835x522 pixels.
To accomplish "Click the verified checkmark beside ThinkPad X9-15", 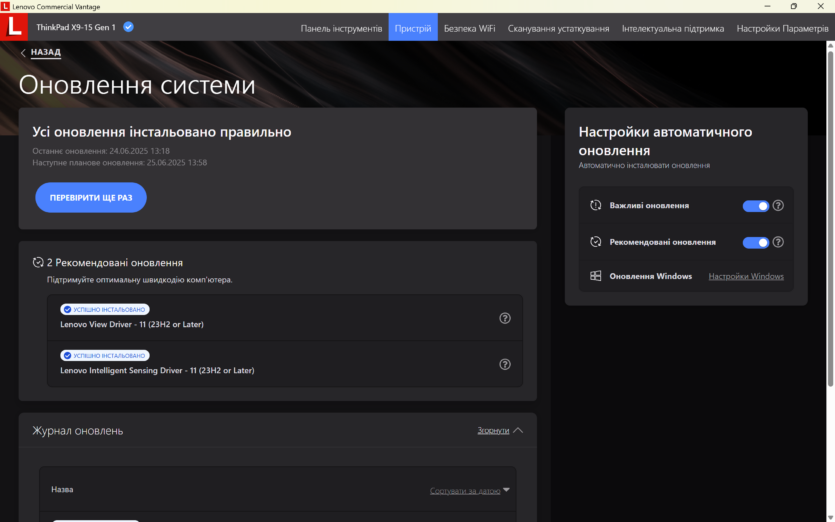I will pos(128,27).
